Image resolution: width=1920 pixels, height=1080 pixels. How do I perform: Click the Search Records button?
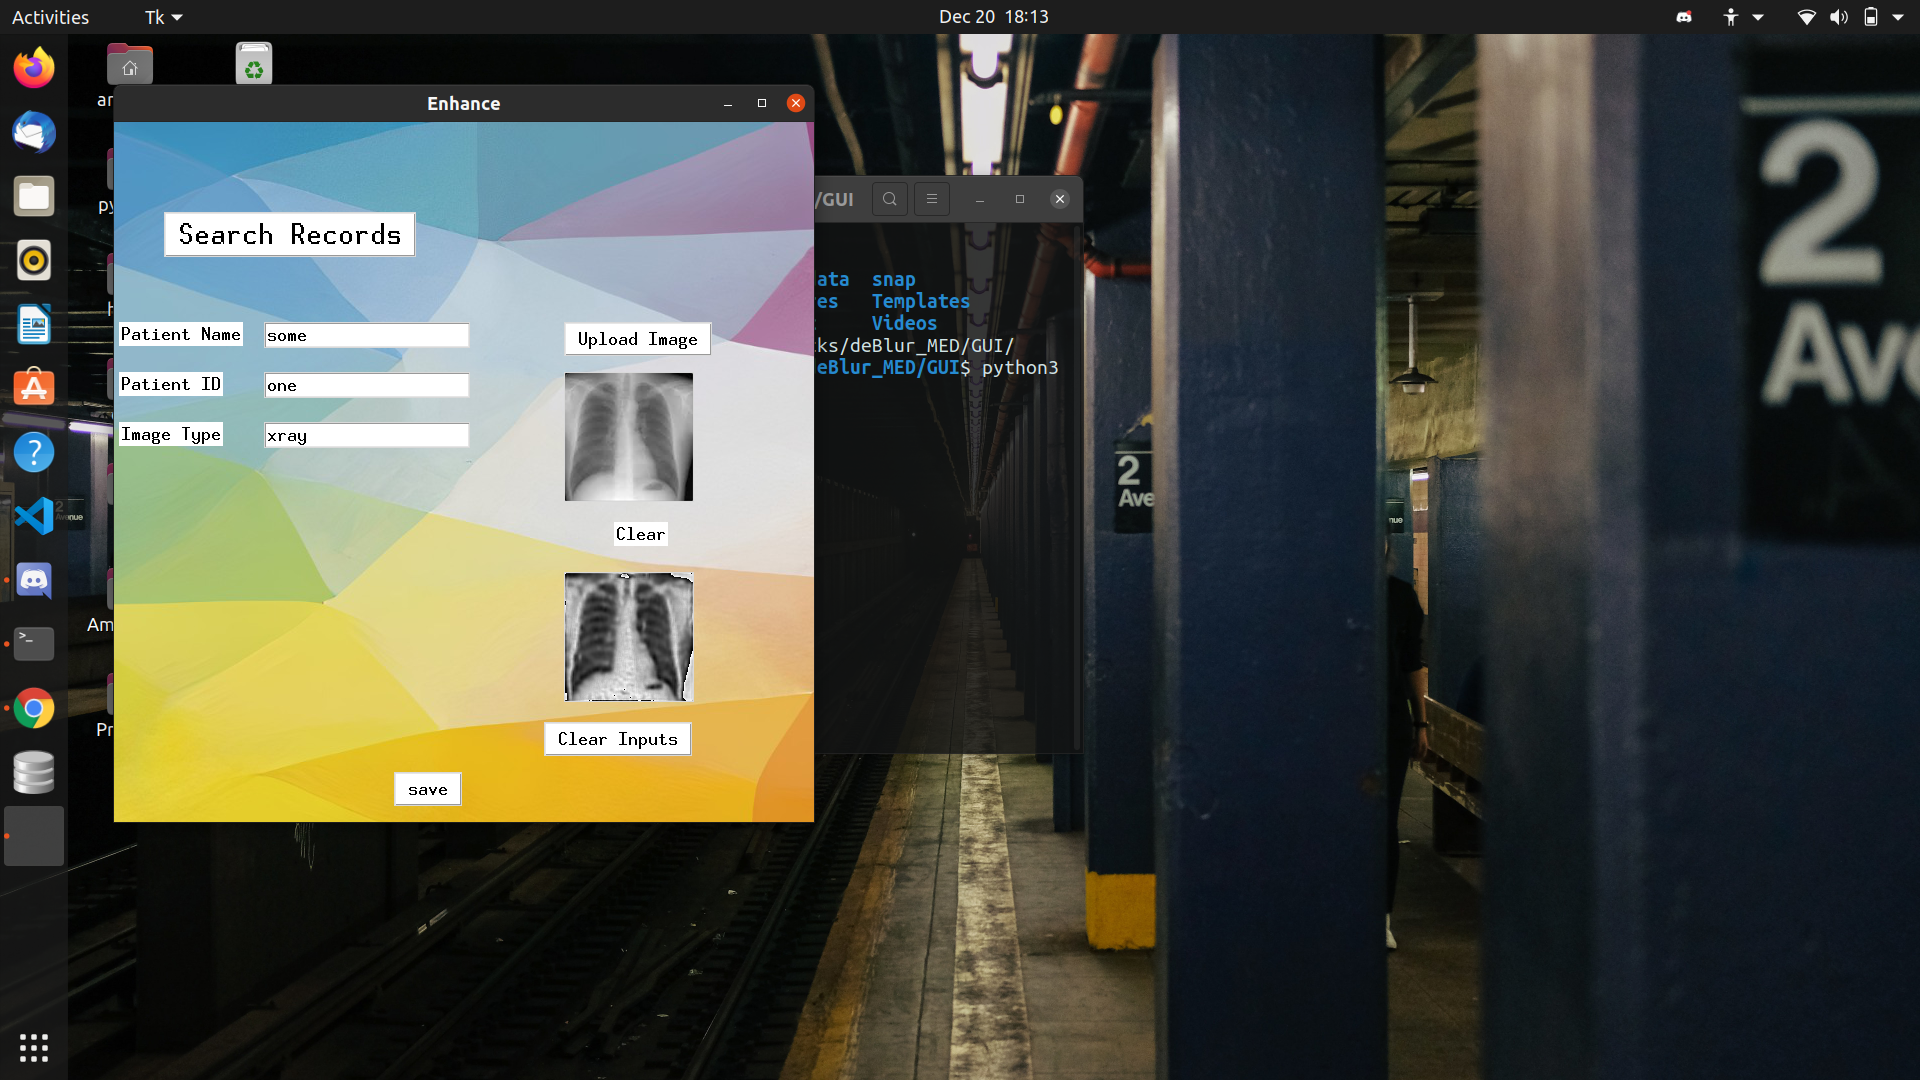point(289,235)
